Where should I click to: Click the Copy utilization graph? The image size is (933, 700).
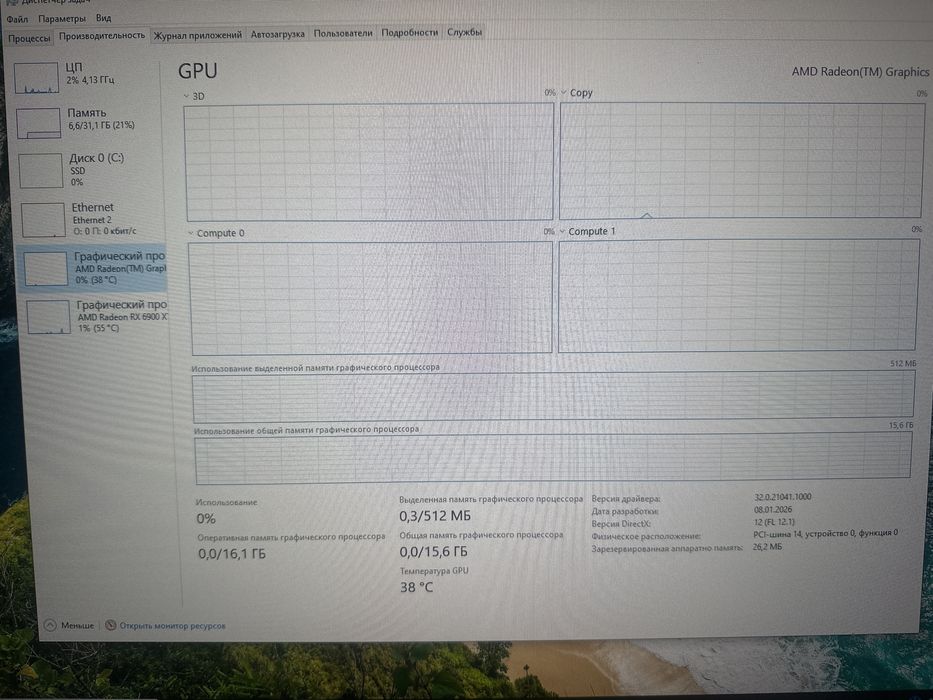pos(741,160)
